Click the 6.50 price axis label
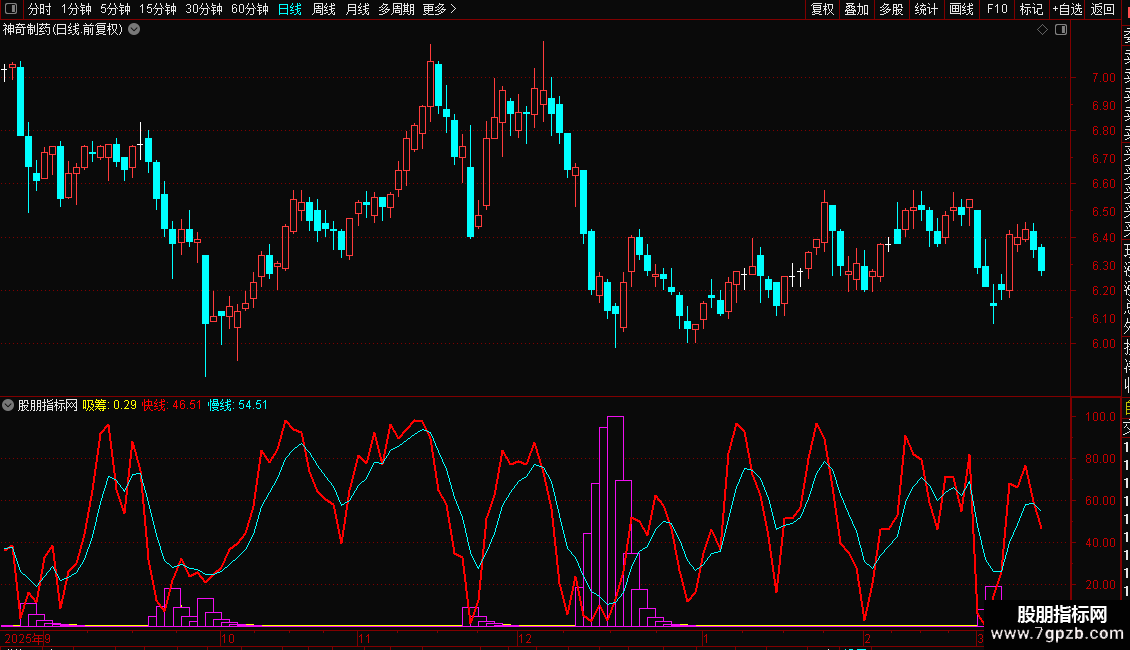 click(1103, 212)
